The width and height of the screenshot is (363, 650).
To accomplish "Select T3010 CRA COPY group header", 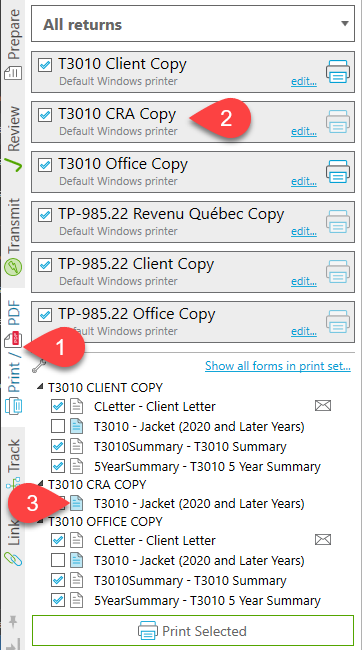I will click(97, 485).
